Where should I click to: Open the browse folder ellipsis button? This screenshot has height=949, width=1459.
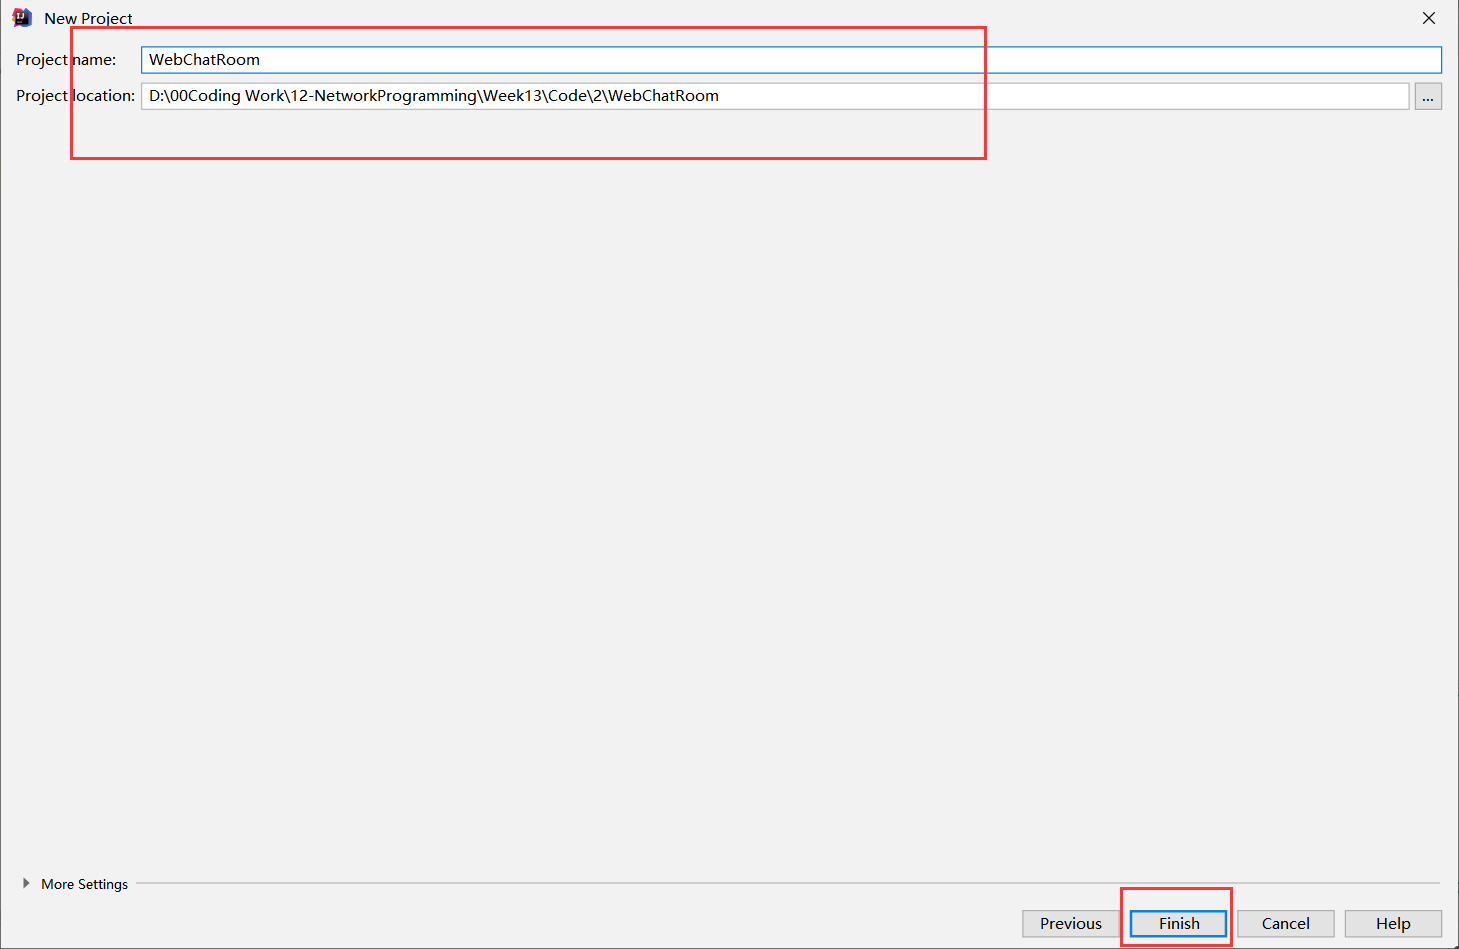click(1428, 96)
